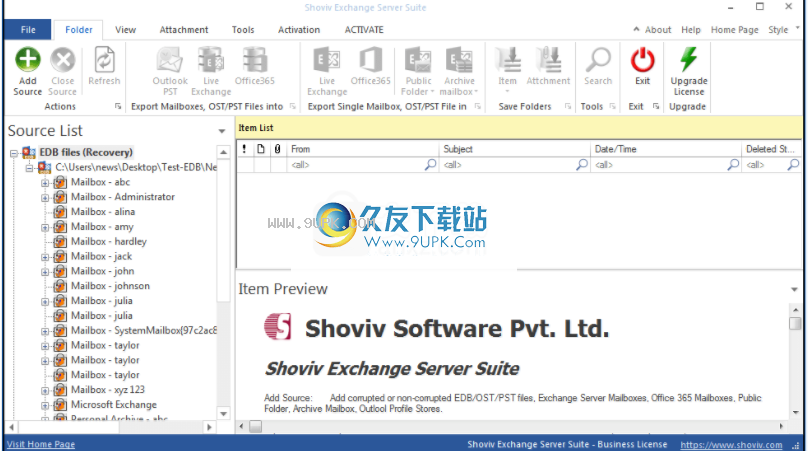Open the Home Page link in ribbon
Screen dimensions: 808x451
pos(735,30)
